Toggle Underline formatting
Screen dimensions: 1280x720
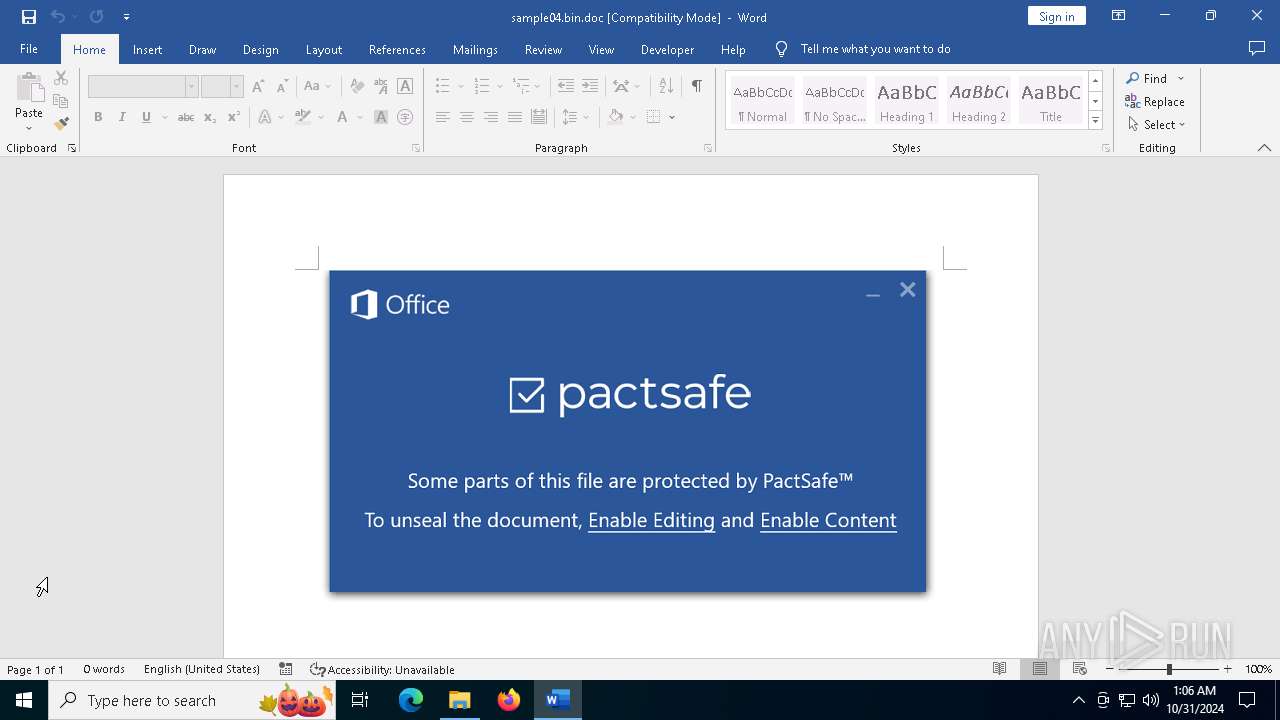tap(146, 117)
